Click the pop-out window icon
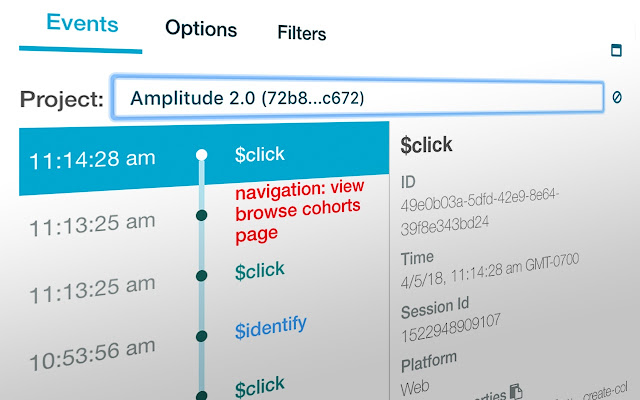 click(616, 51)
